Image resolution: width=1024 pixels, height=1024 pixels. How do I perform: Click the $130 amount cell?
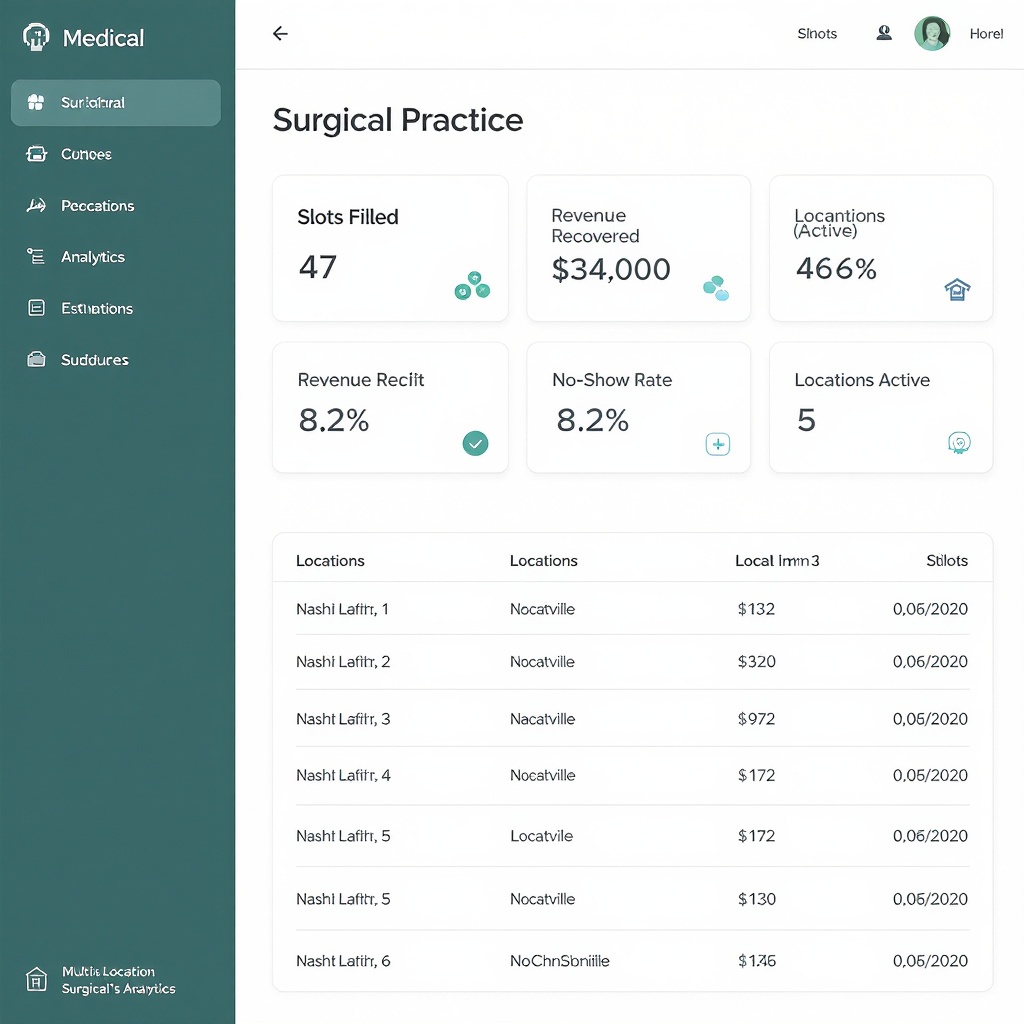click(x=757, y=899)
